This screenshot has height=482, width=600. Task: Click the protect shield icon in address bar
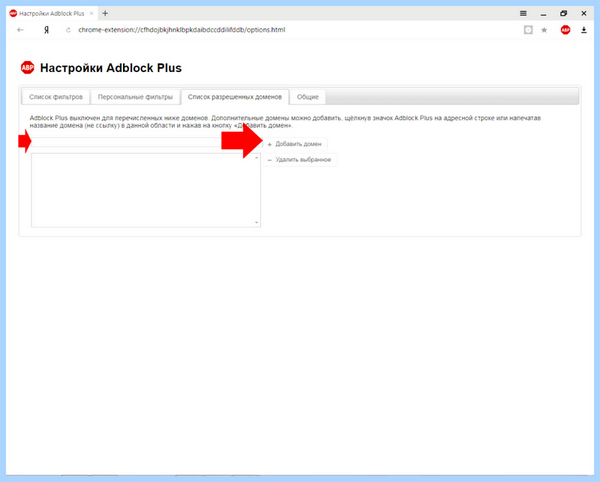[x=528, y=30]
